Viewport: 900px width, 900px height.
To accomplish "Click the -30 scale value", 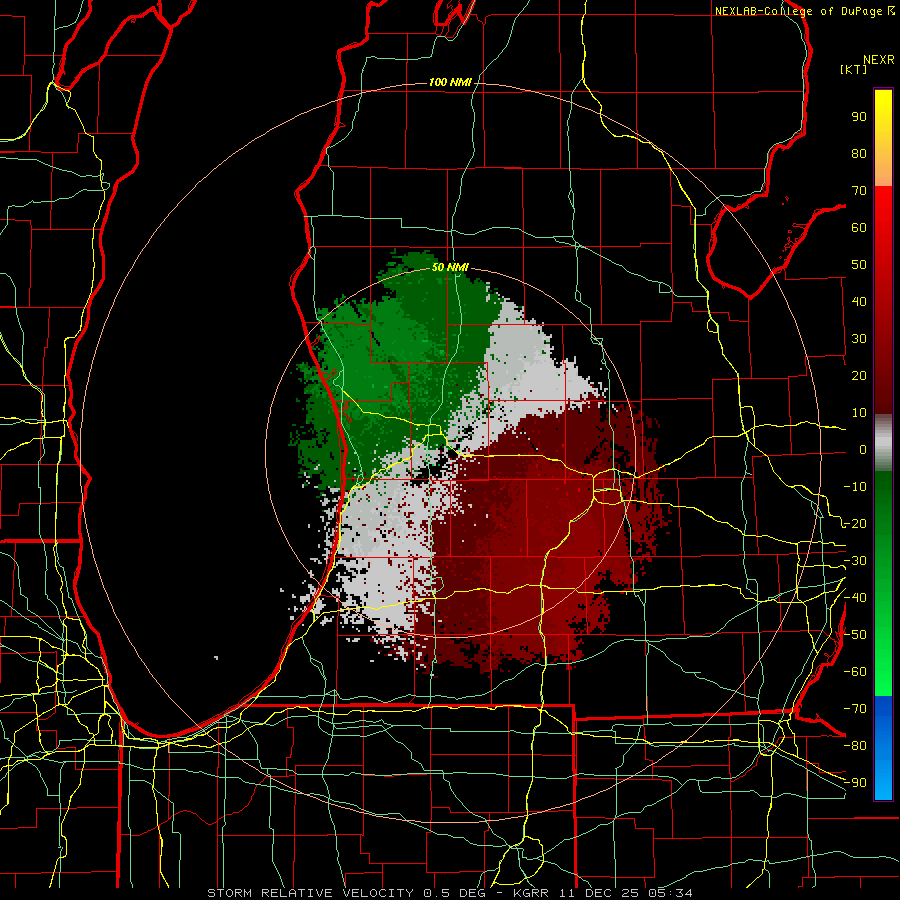I will [x=855, y=561].
